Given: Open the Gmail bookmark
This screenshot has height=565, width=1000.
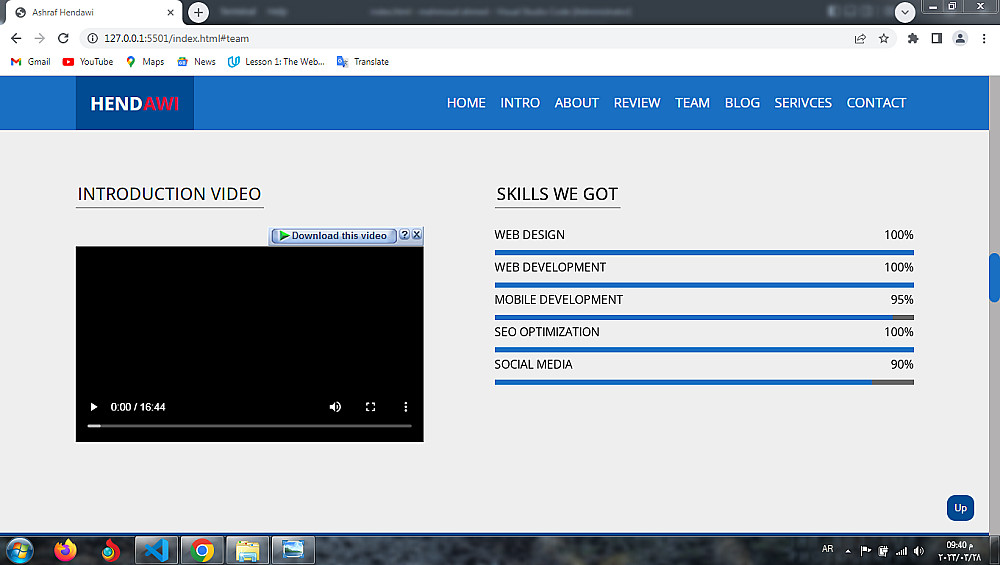Looking at the screenshot, I should [31, 62].
